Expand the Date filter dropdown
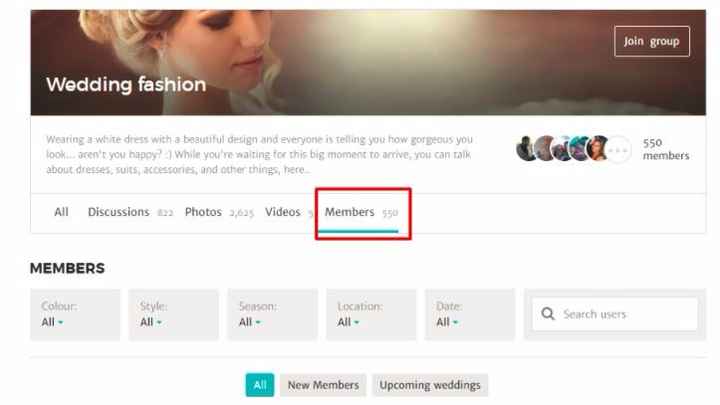This screenshot has width=720, height=405. coord(470,314)
